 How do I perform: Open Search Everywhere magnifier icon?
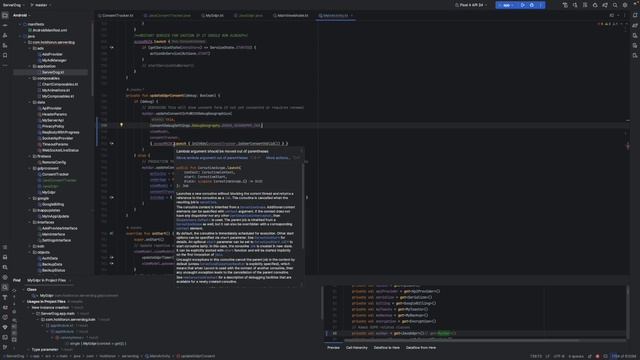615,5
